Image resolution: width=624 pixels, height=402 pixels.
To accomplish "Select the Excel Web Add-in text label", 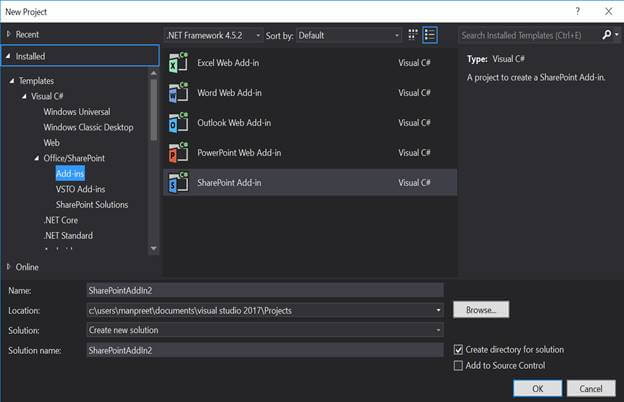I will (x=228, y=63).
